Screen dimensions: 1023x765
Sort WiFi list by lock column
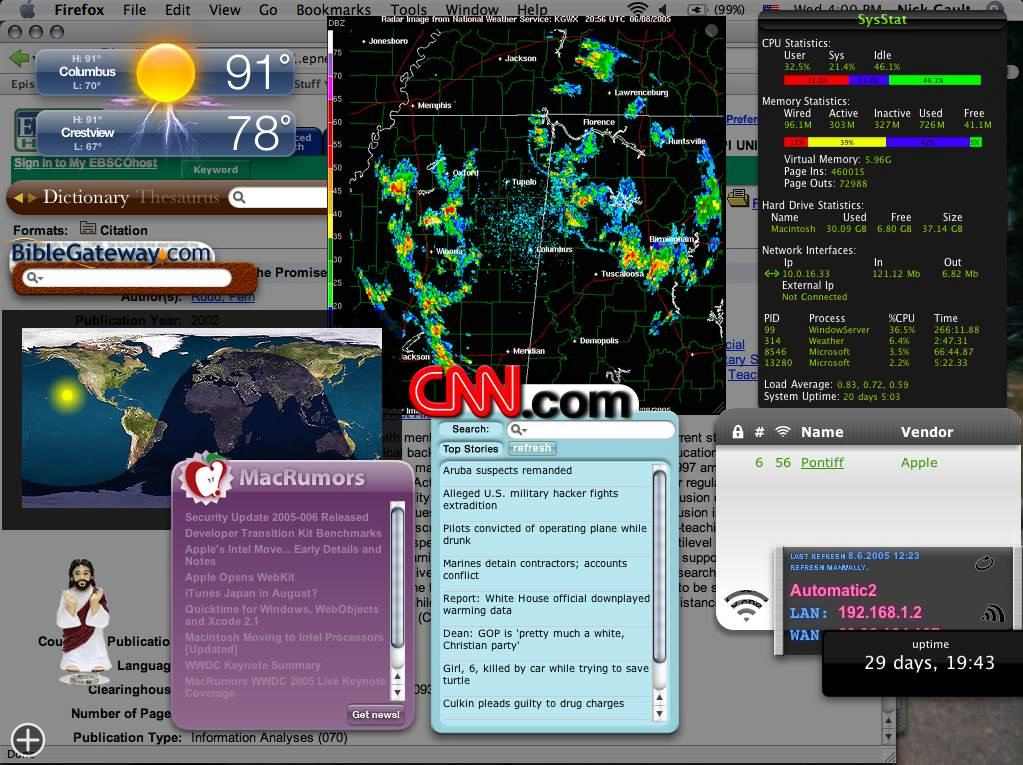pos(737,432)
